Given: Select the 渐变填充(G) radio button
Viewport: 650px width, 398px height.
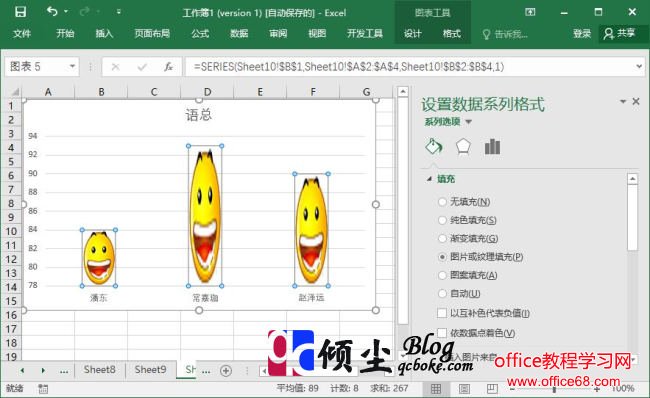Looking at the screenshot, I should pos(442,238).
